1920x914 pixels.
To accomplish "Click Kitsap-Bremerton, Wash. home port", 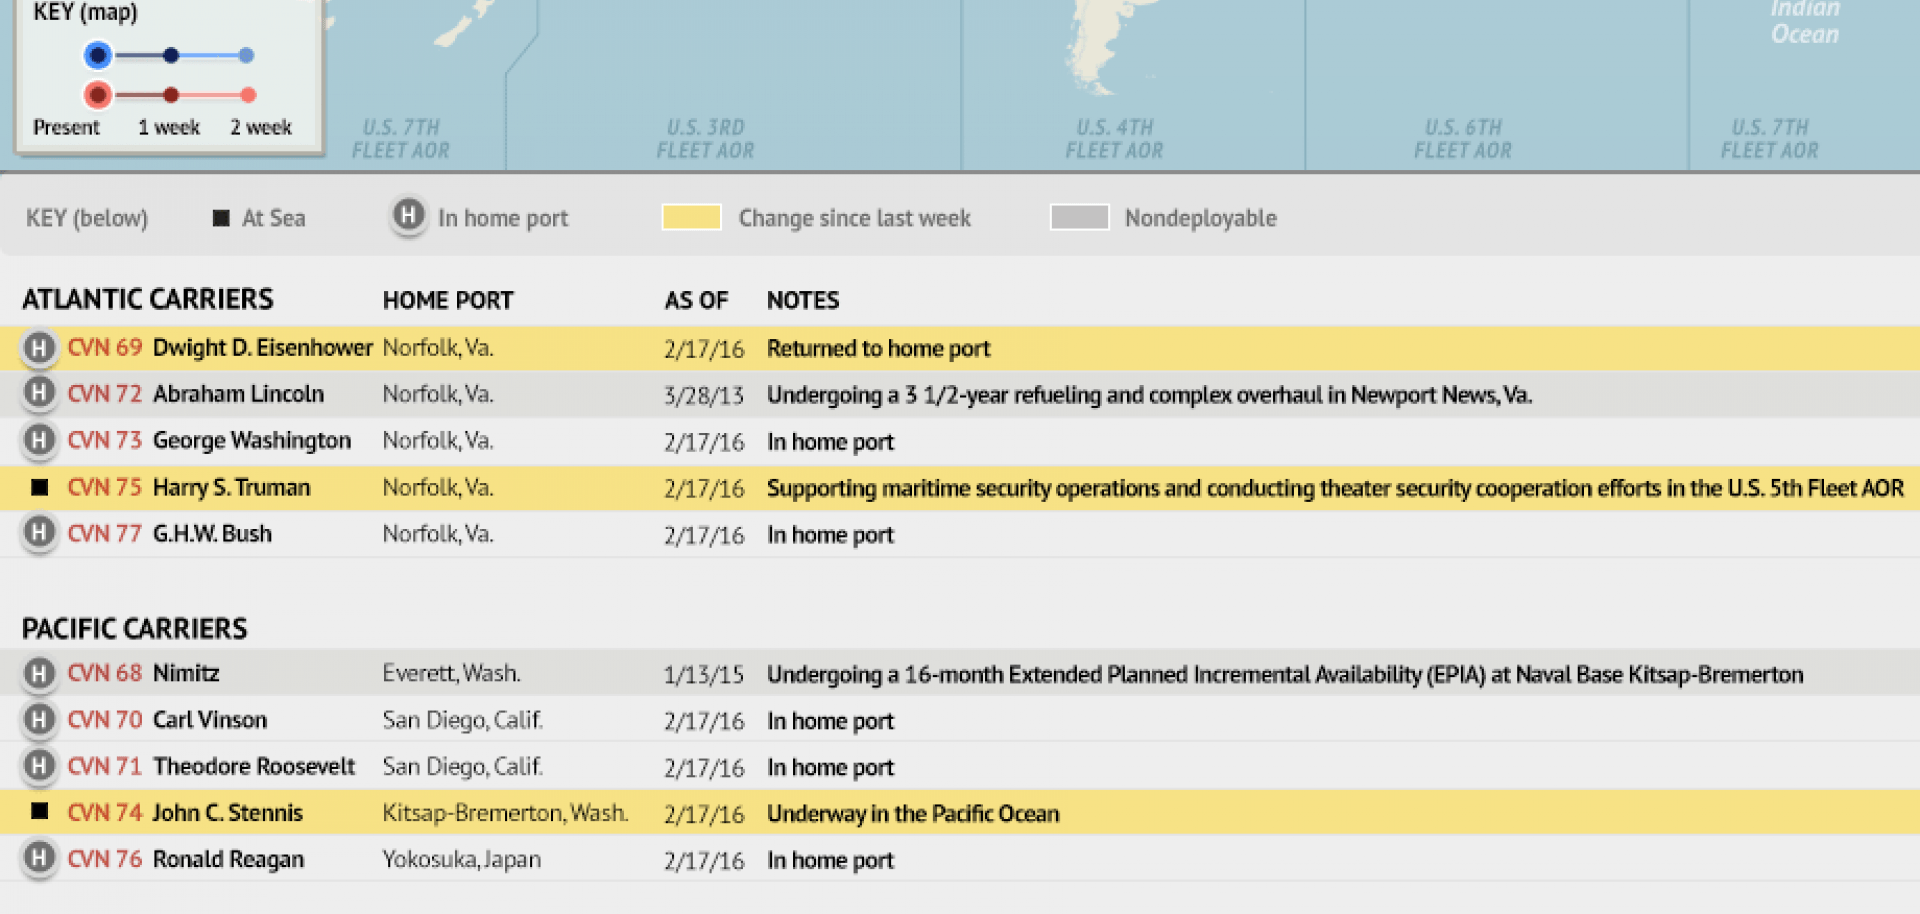I will click(505, 813).
